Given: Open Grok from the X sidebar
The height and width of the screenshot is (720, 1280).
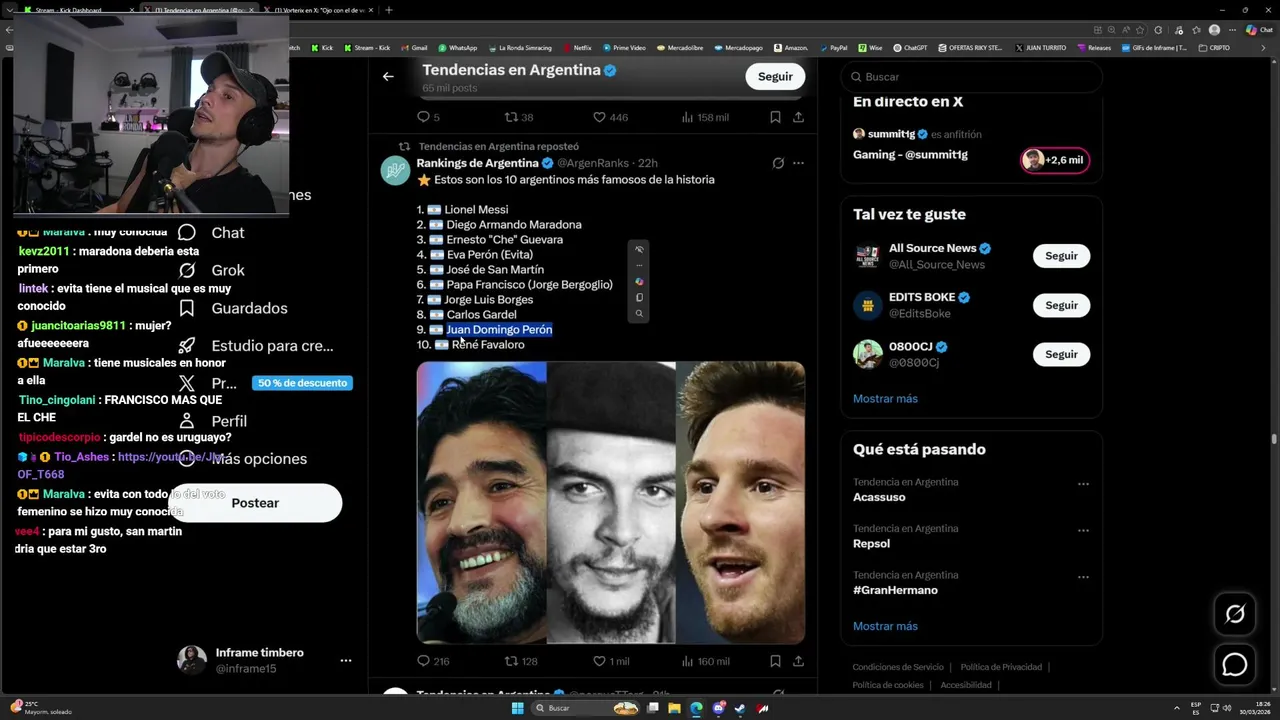Looking at the screenshot, I should 210,270.
